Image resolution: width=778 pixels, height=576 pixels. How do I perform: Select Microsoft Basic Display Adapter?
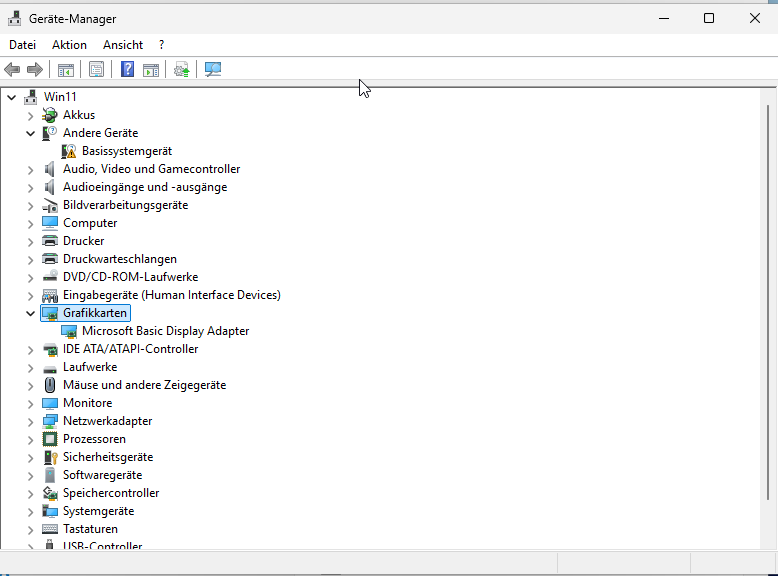point(165,331)
